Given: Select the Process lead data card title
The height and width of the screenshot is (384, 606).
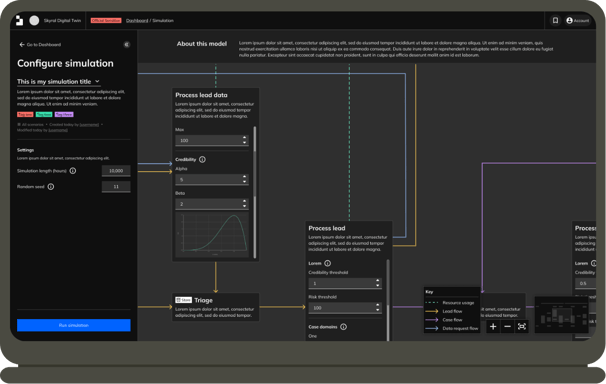Looking at the screenshot, I should 201,95.
